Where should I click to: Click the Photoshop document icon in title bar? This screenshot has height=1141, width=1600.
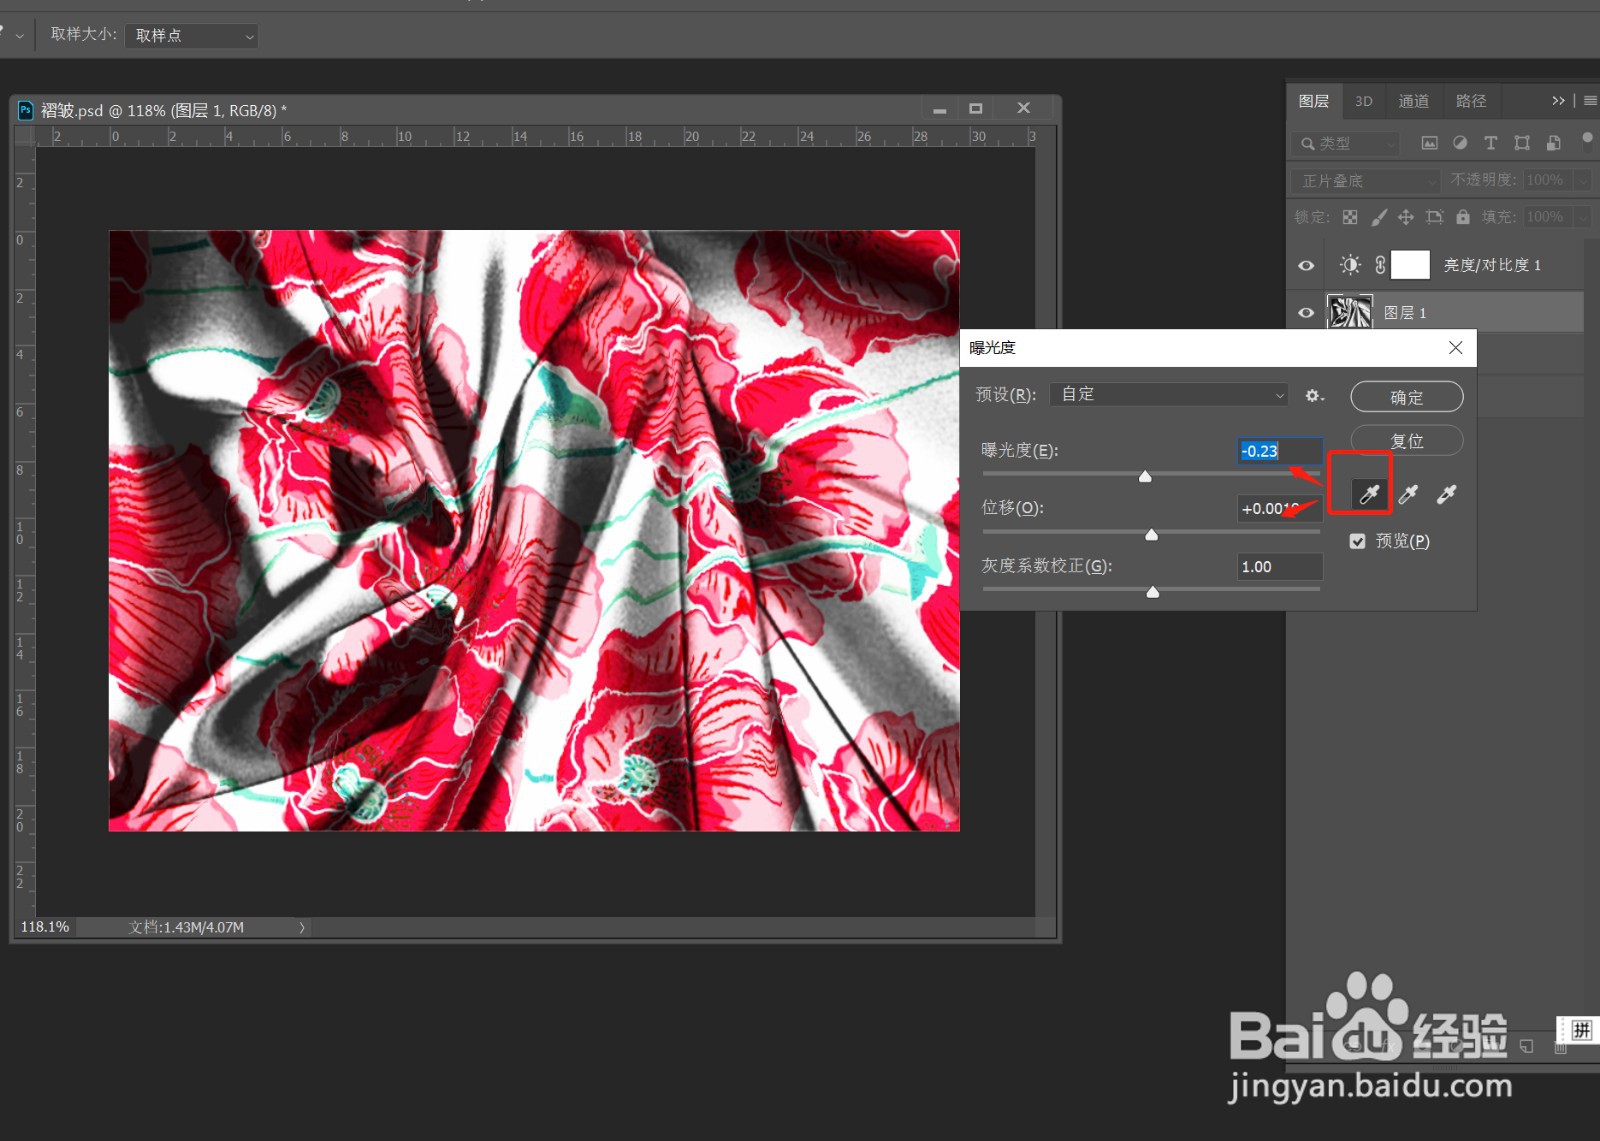coord(26,110)
